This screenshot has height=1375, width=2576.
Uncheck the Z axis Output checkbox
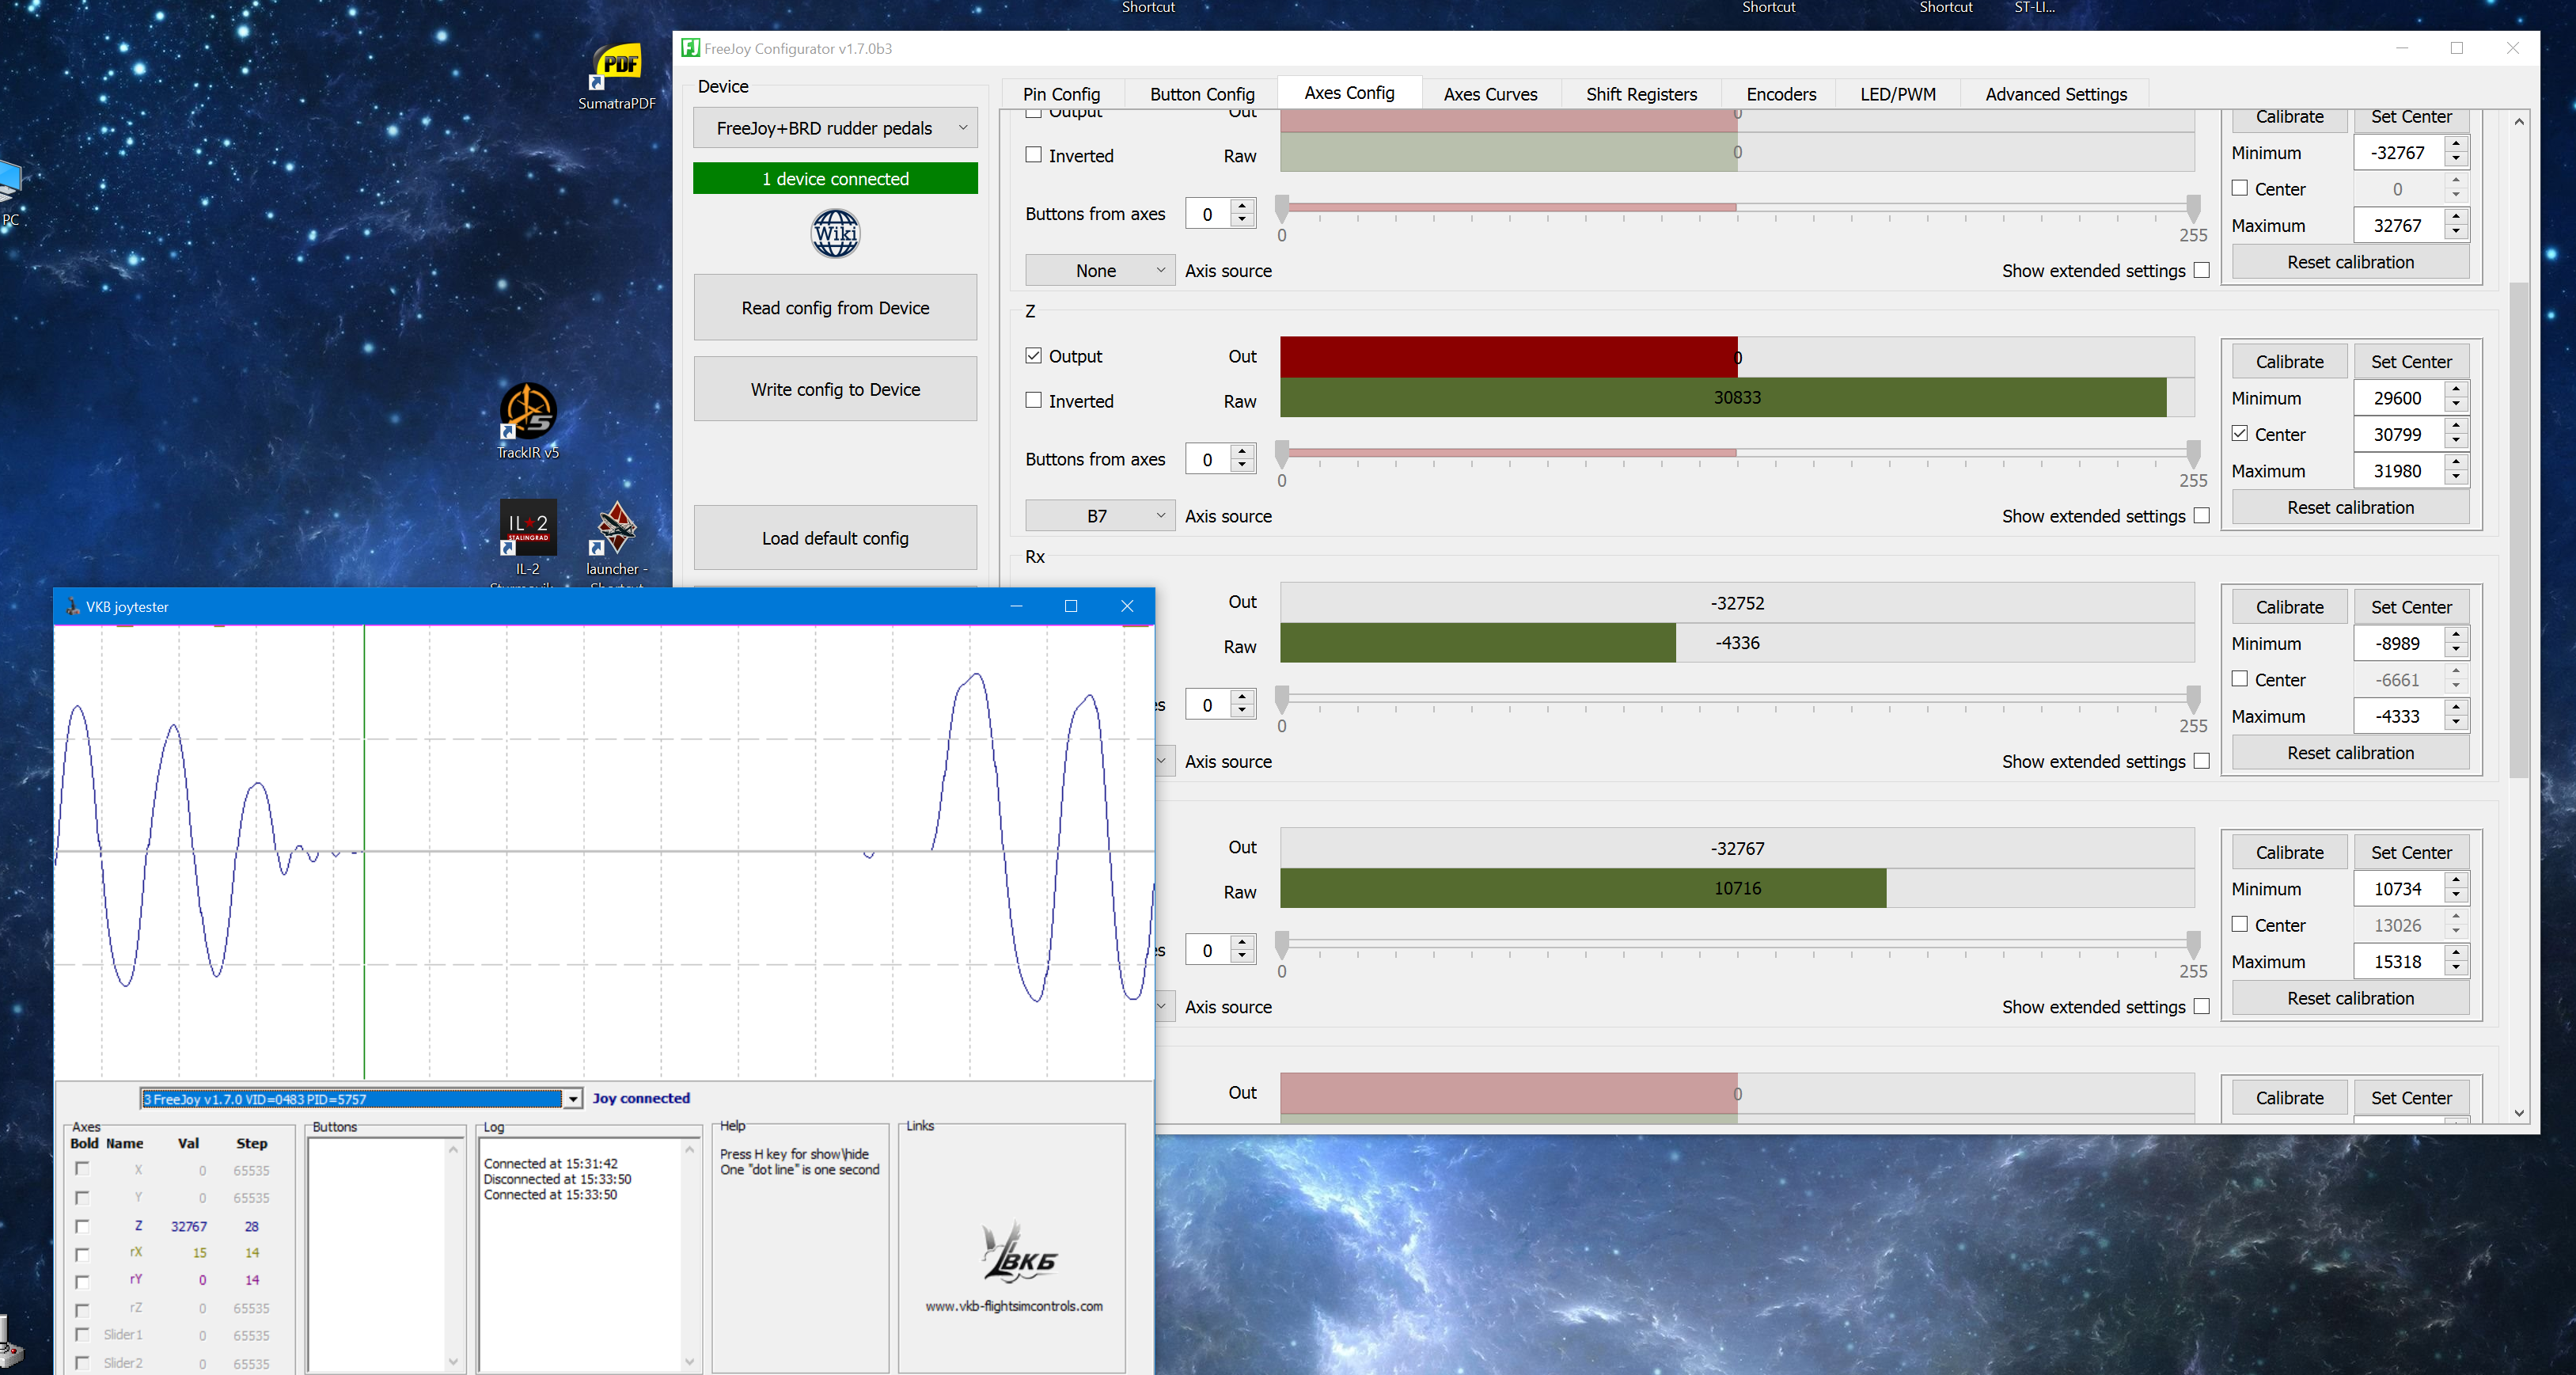click(1034, 356)
